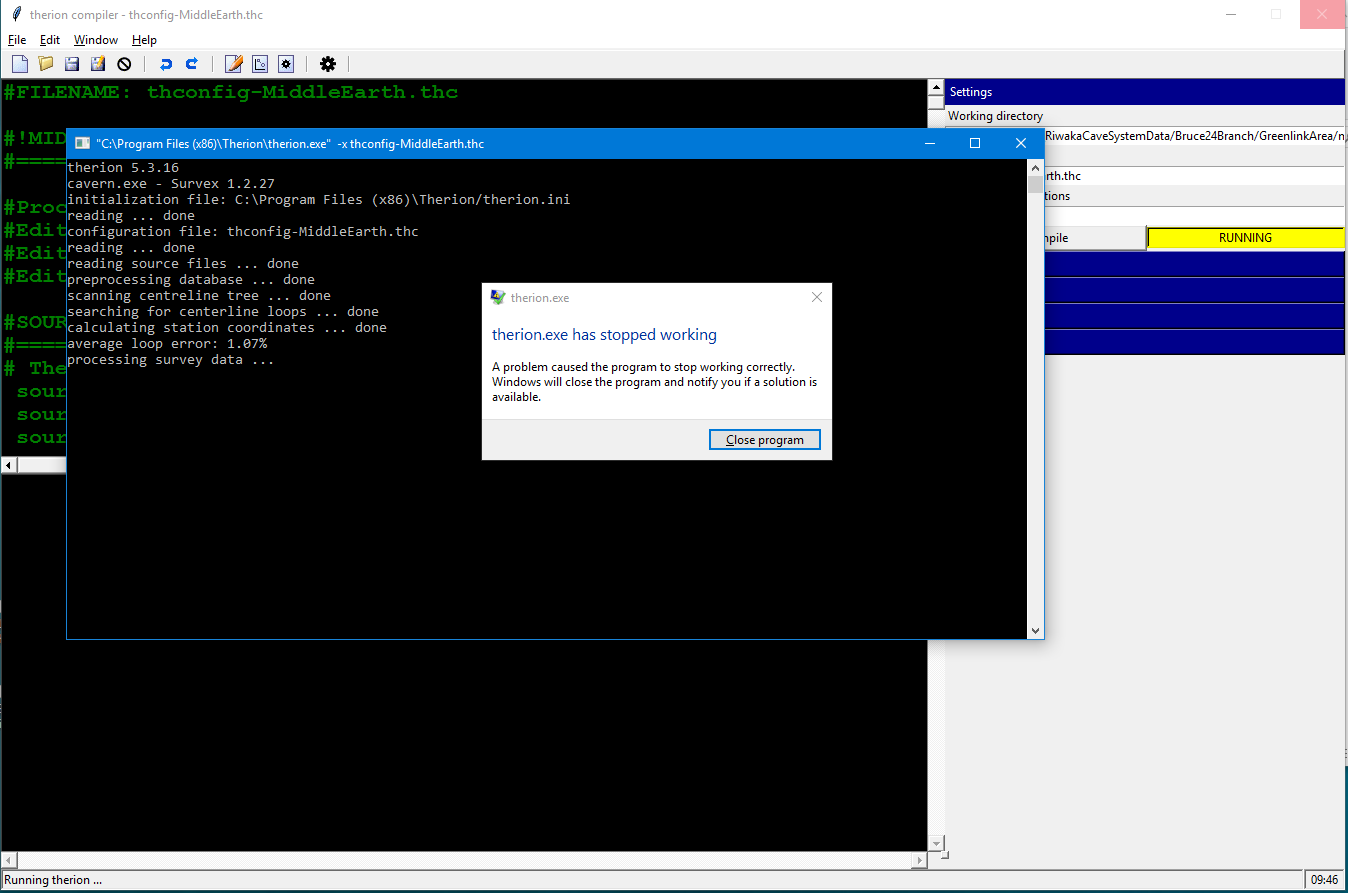Click editor vertical scrollbar down arrow
This screenshot has height=893, width=1348.
pyautogui.click(x=936, y=844)
